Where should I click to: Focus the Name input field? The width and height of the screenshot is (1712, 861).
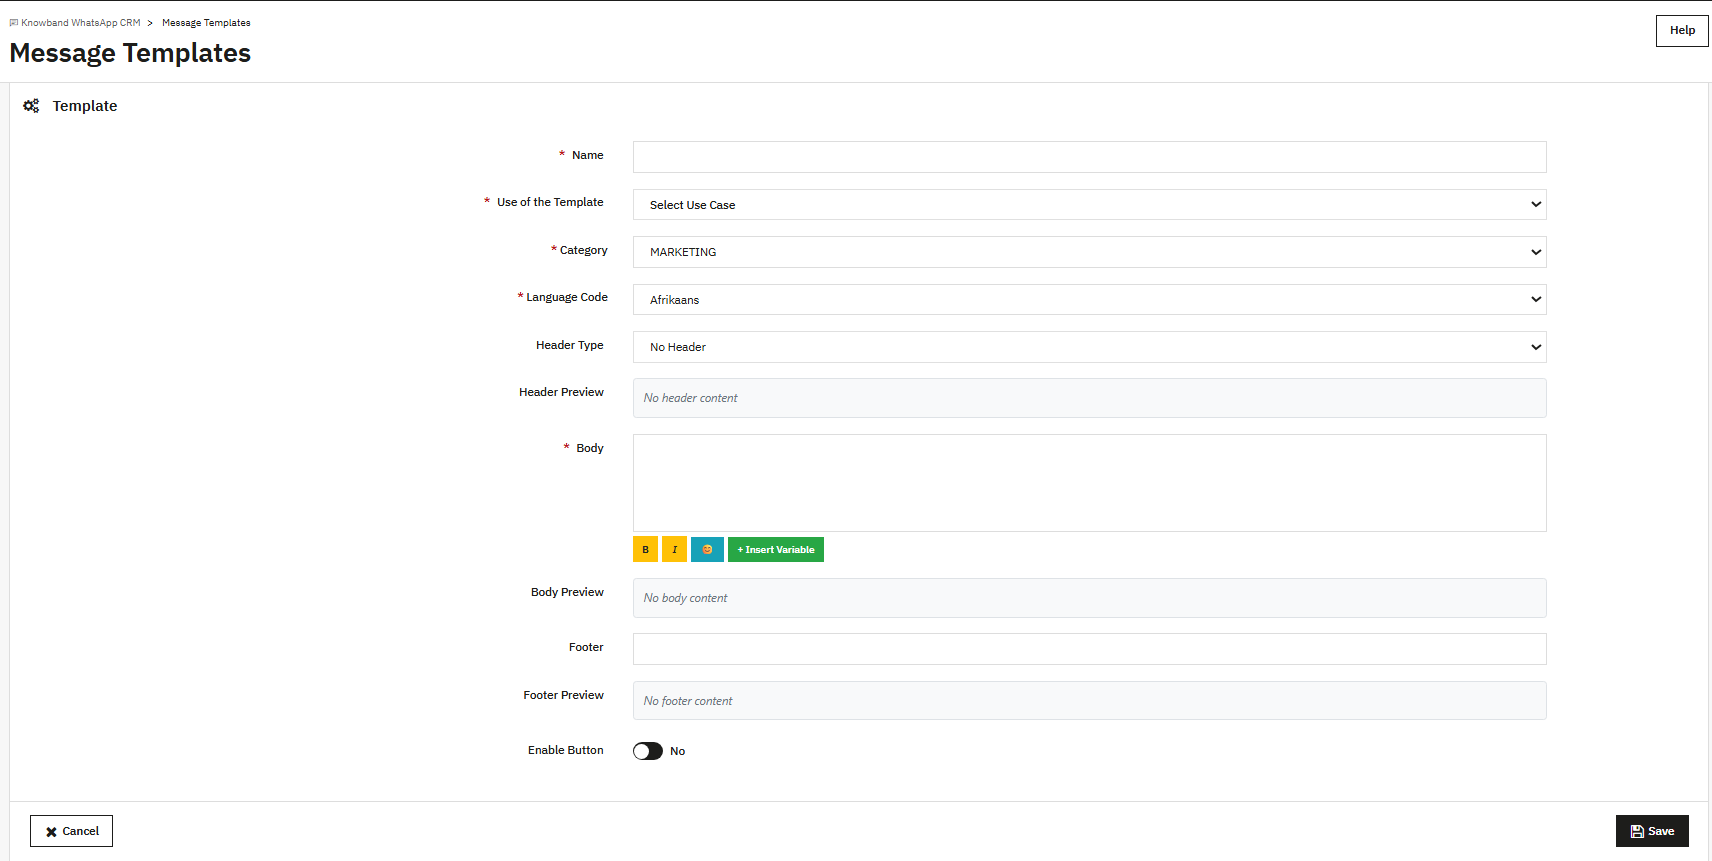[x=1089, y=157]
